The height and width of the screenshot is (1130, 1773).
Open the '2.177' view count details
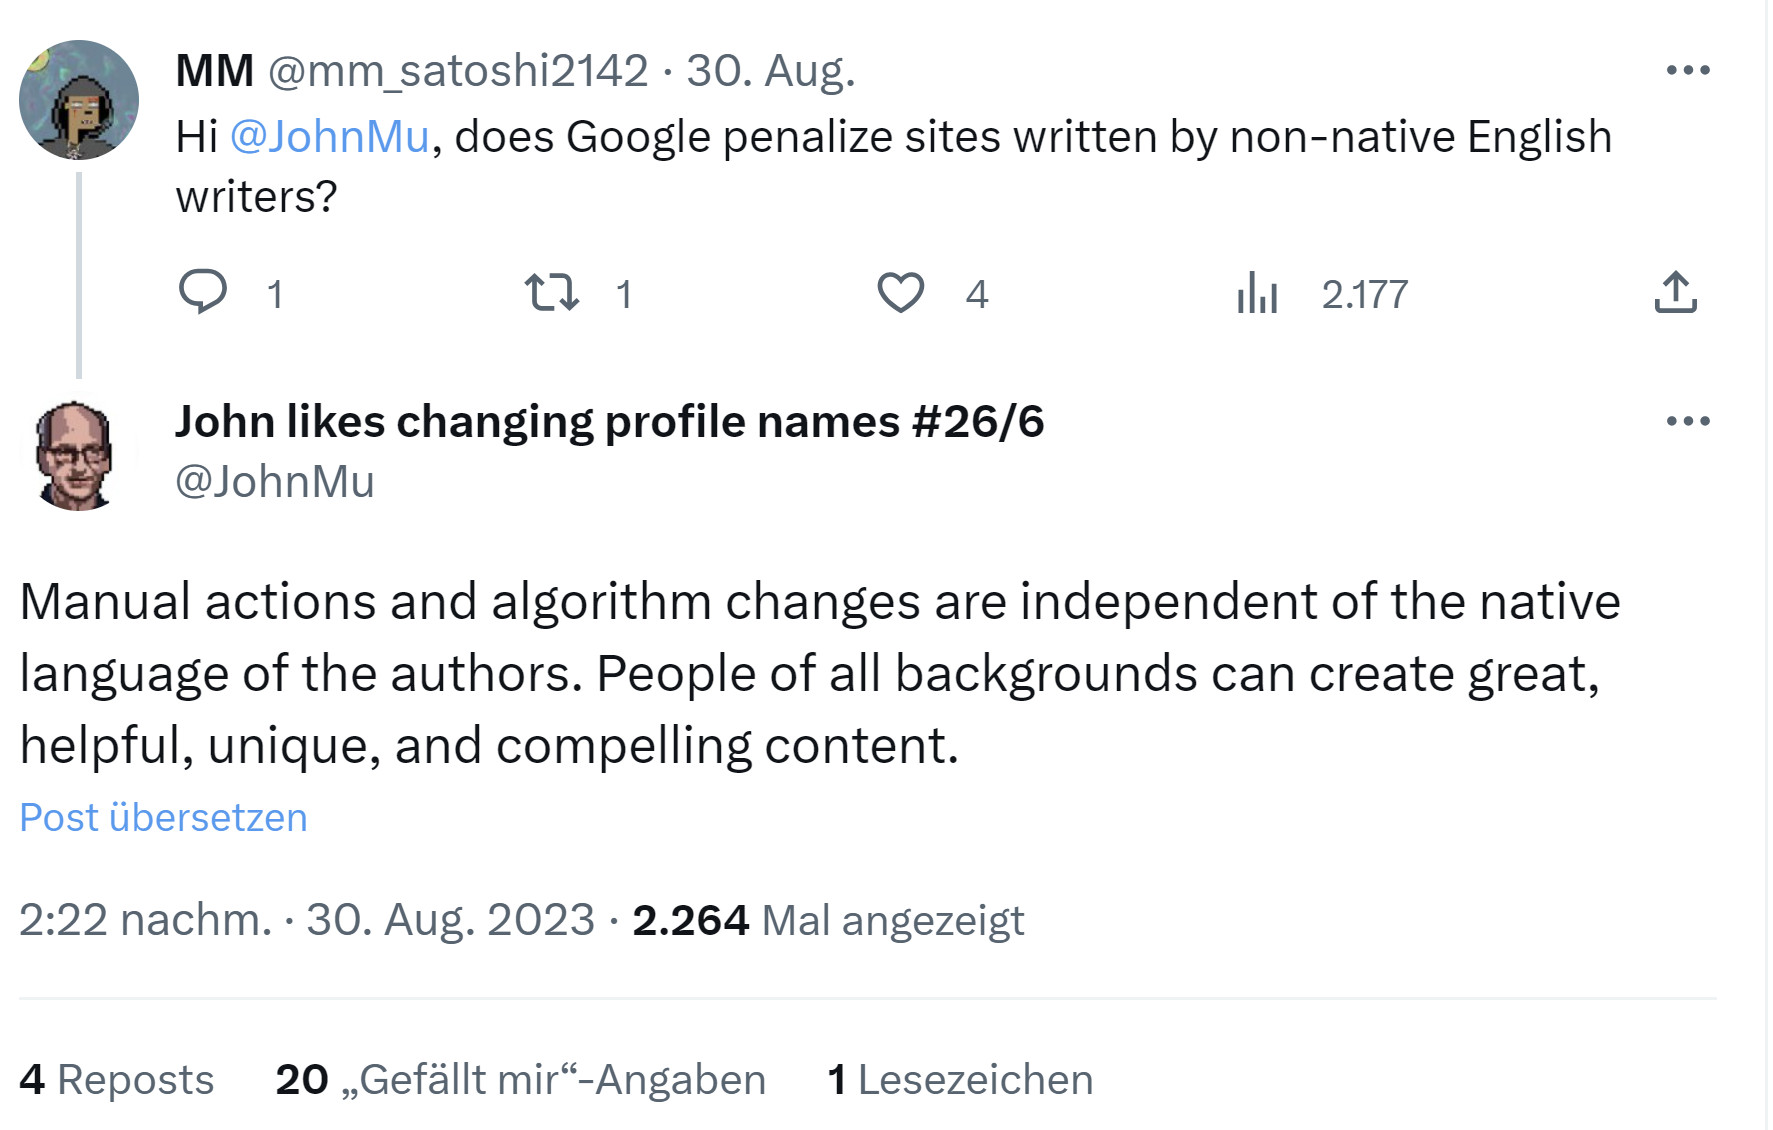(x=1365, y=293)
